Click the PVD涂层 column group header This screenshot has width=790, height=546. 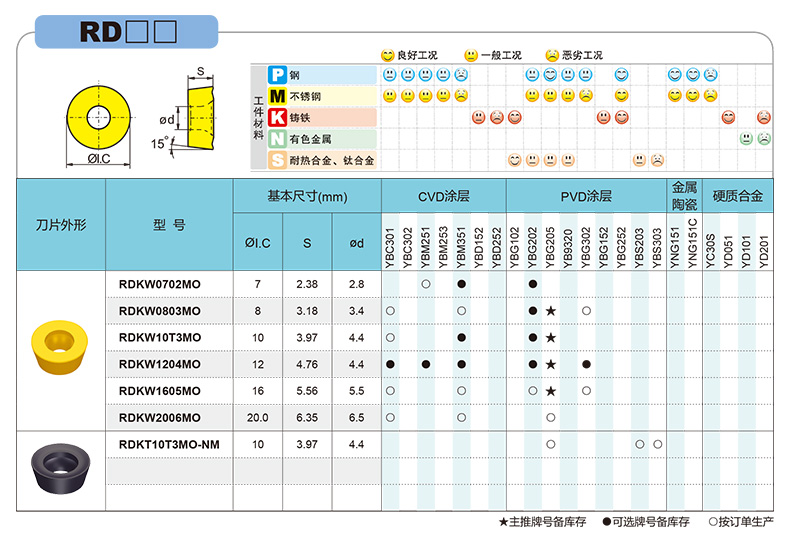[x=586, y=197]
